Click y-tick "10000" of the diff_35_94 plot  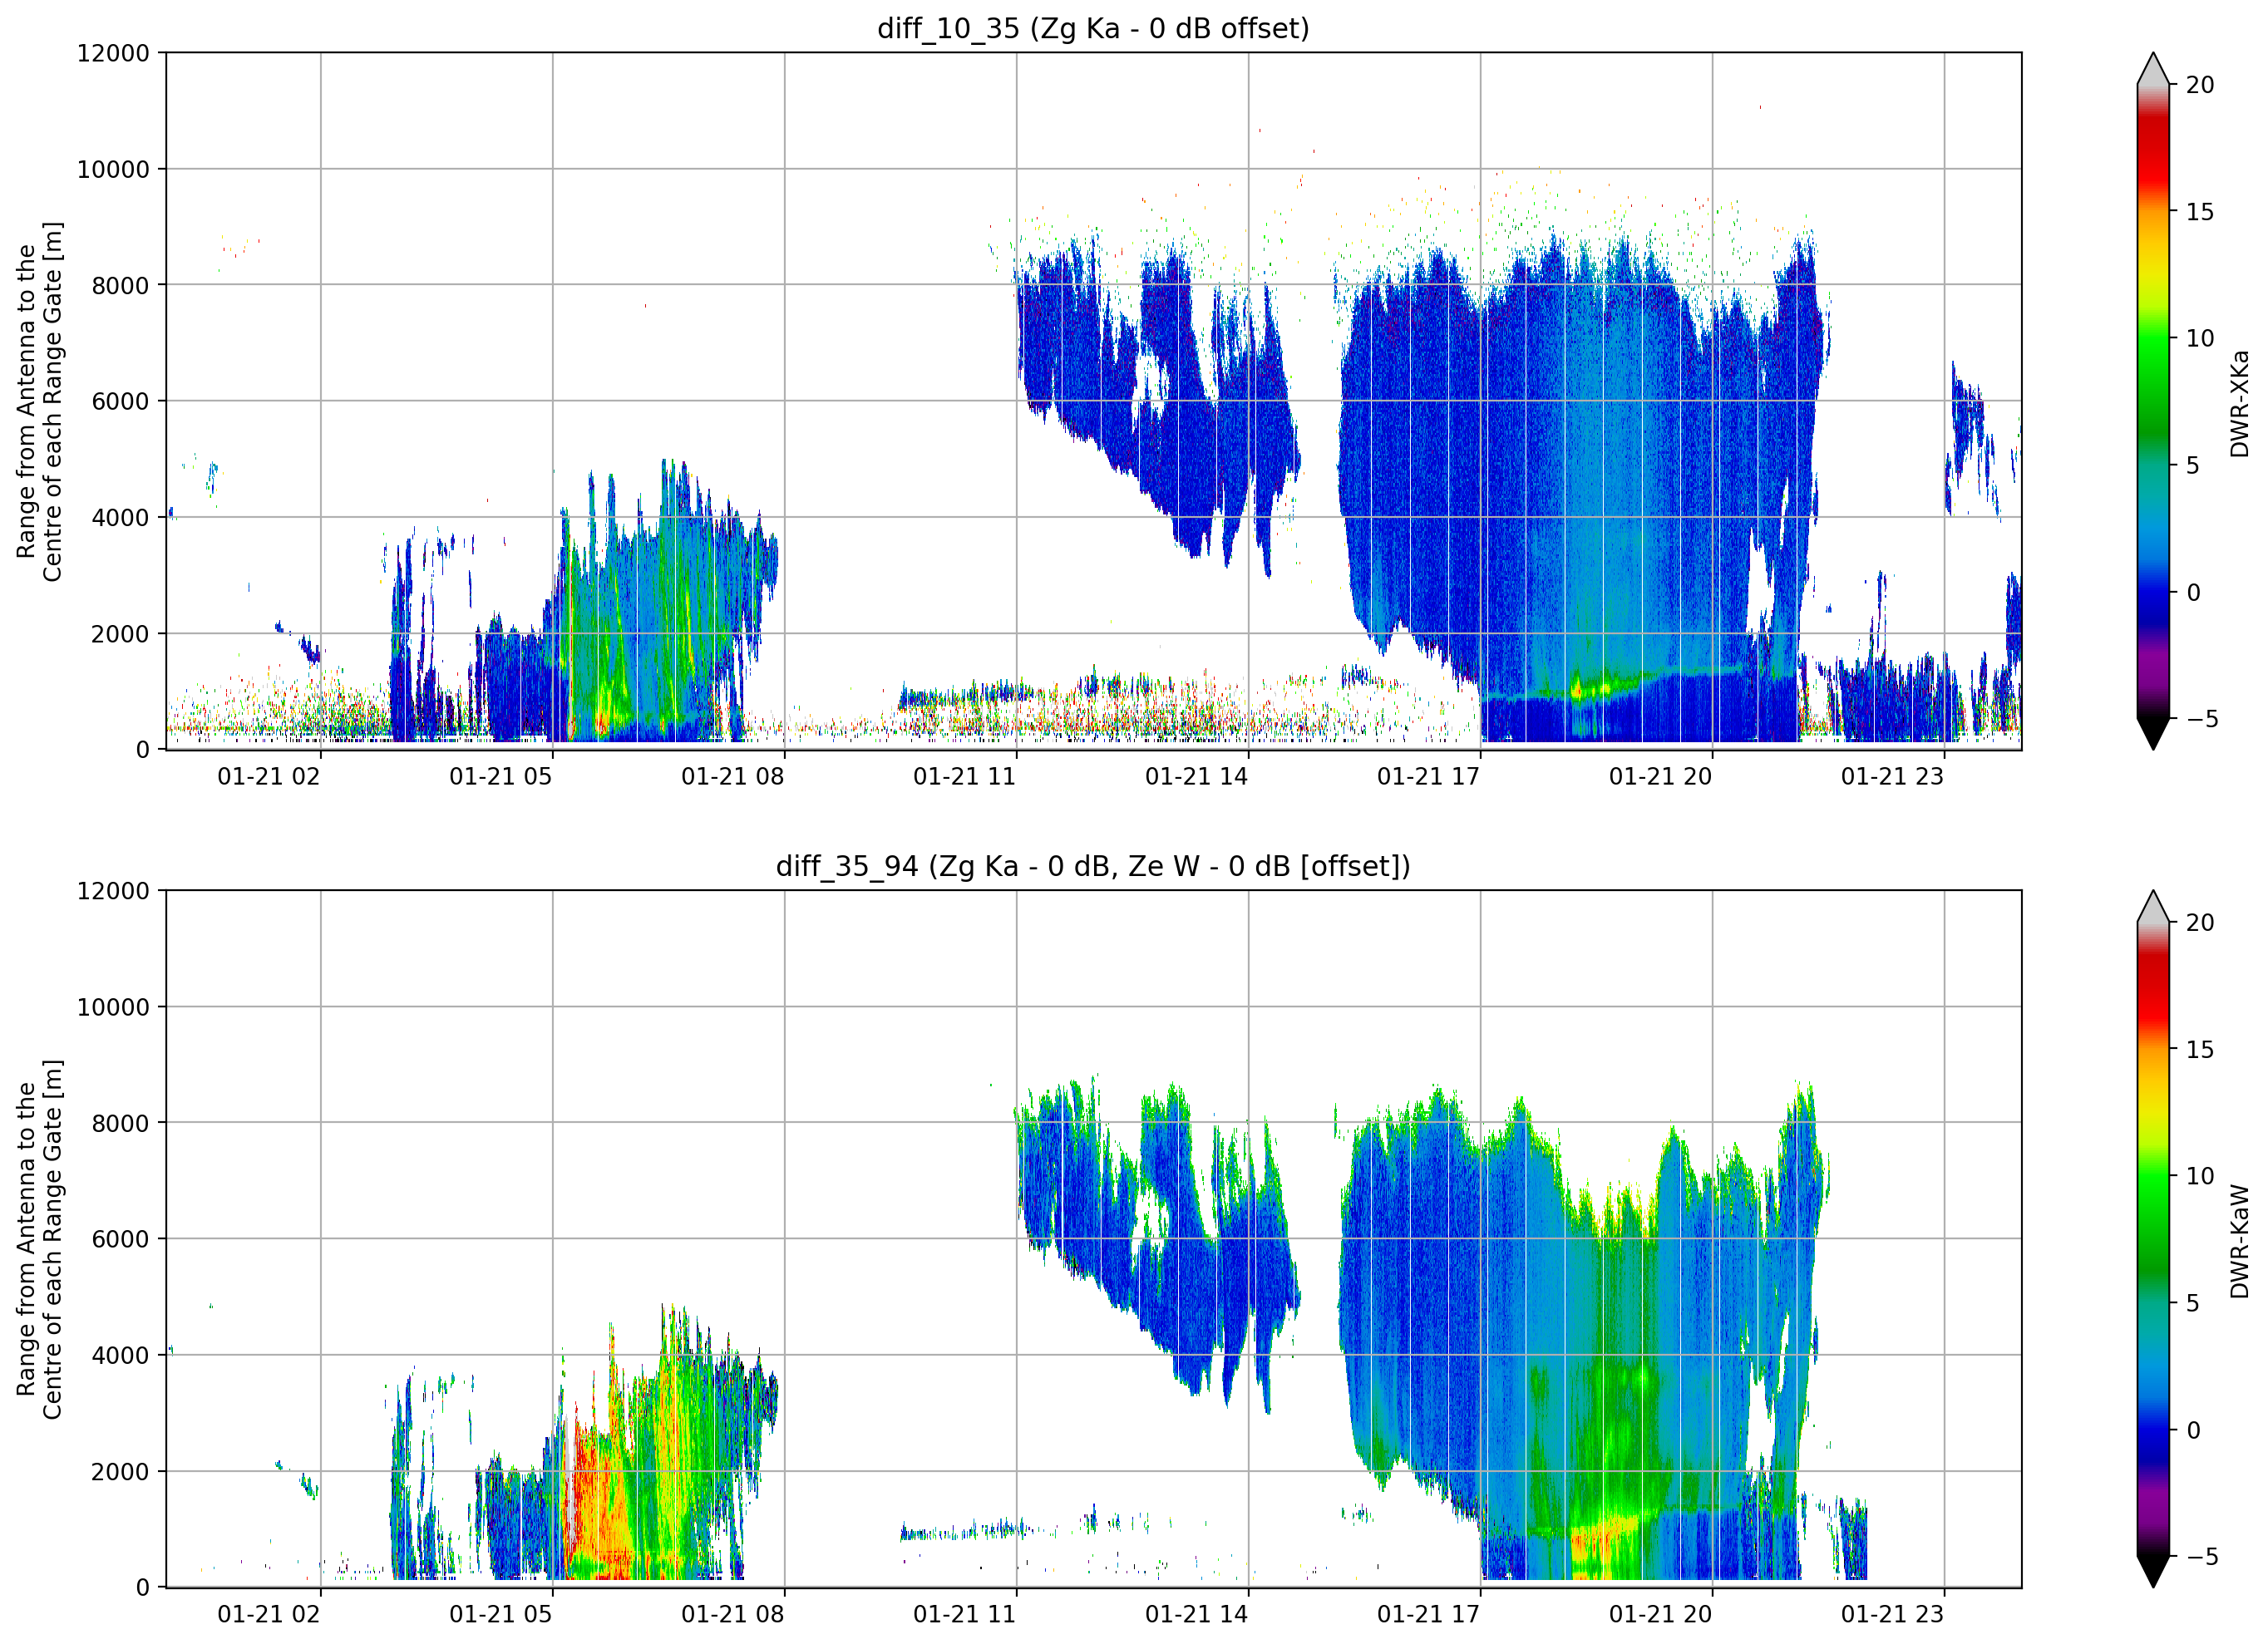tap(113, 1007)
